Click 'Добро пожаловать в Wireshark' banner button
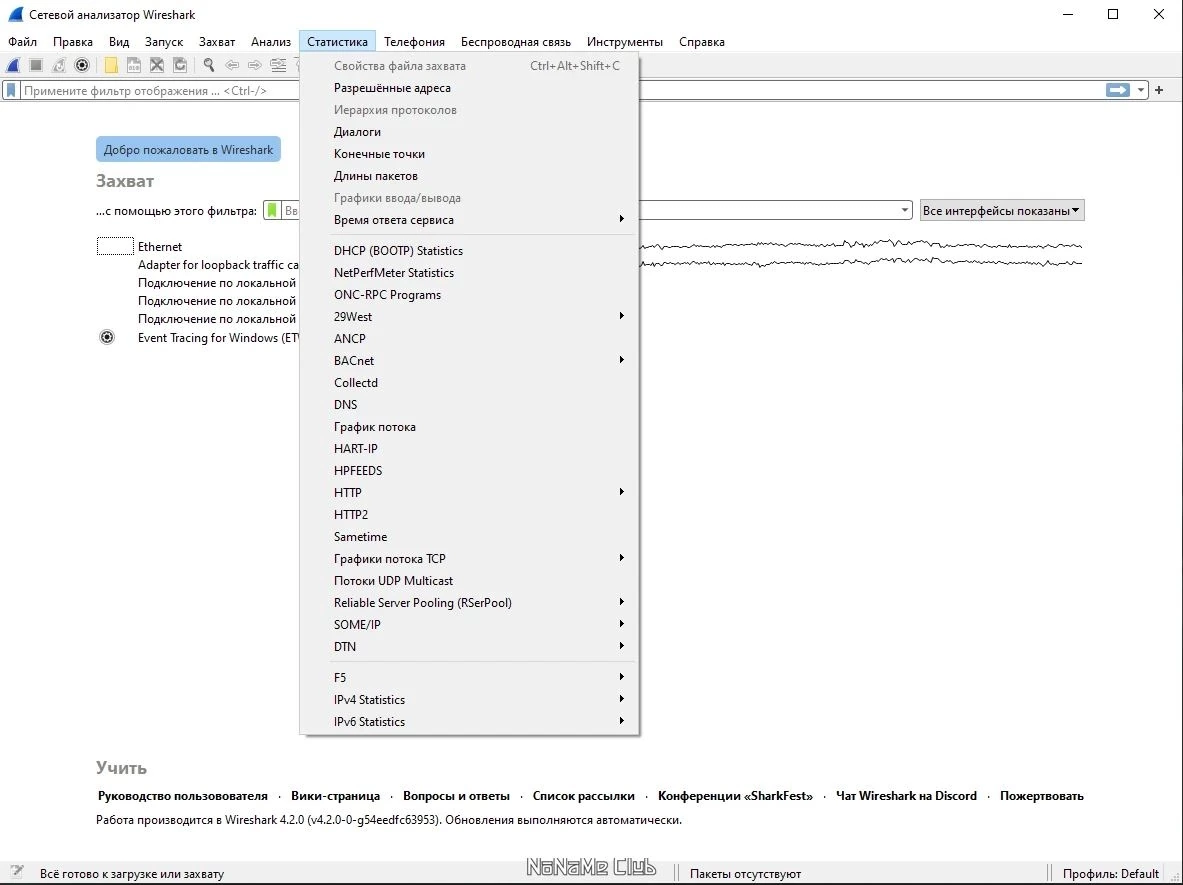The height and width of the screenshot is (885, 1183). [189, 149]
